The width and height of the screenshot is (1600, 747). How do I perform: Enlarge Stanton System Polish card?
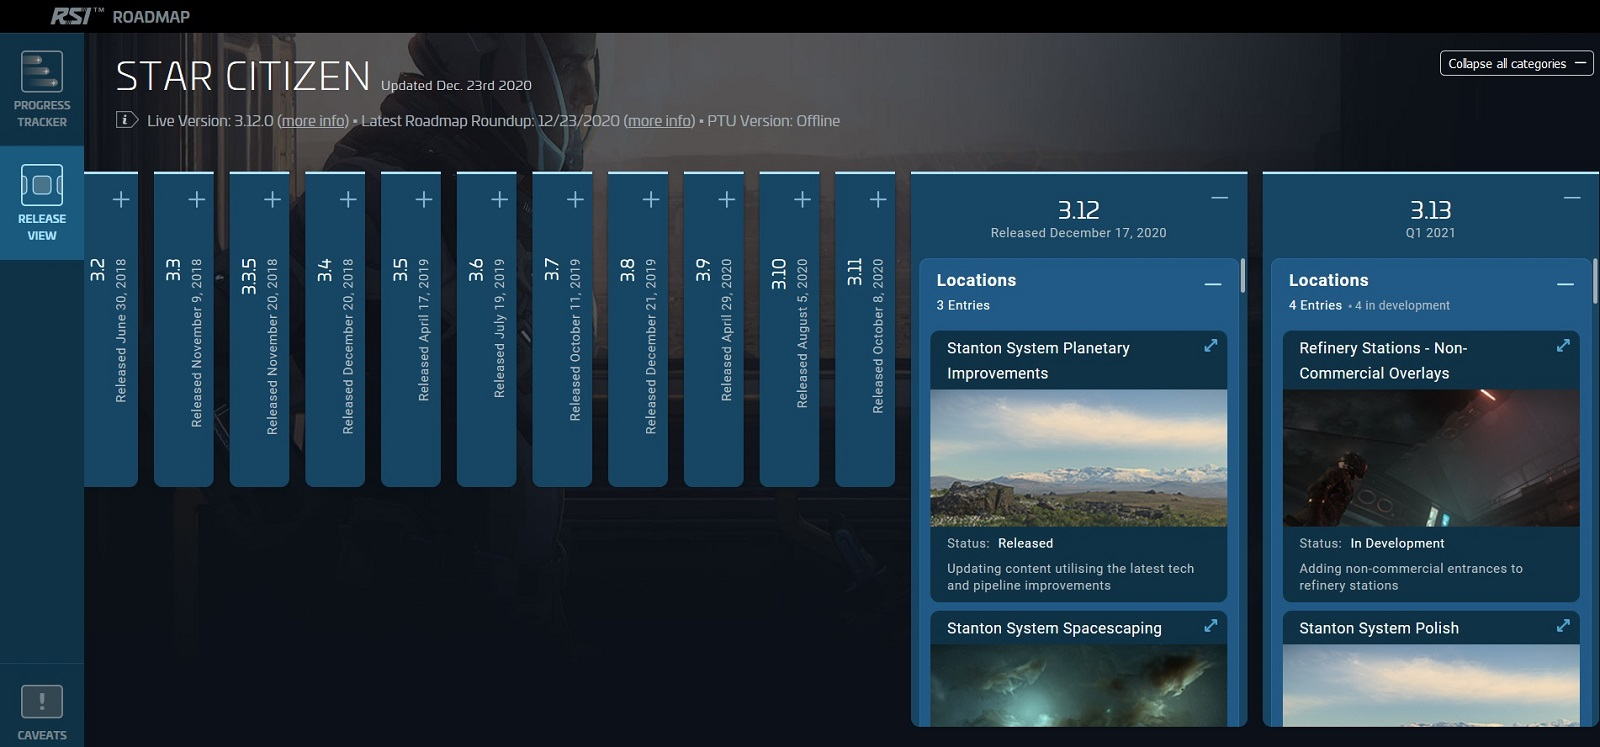pyautogui.click(x=1563, y=626)
